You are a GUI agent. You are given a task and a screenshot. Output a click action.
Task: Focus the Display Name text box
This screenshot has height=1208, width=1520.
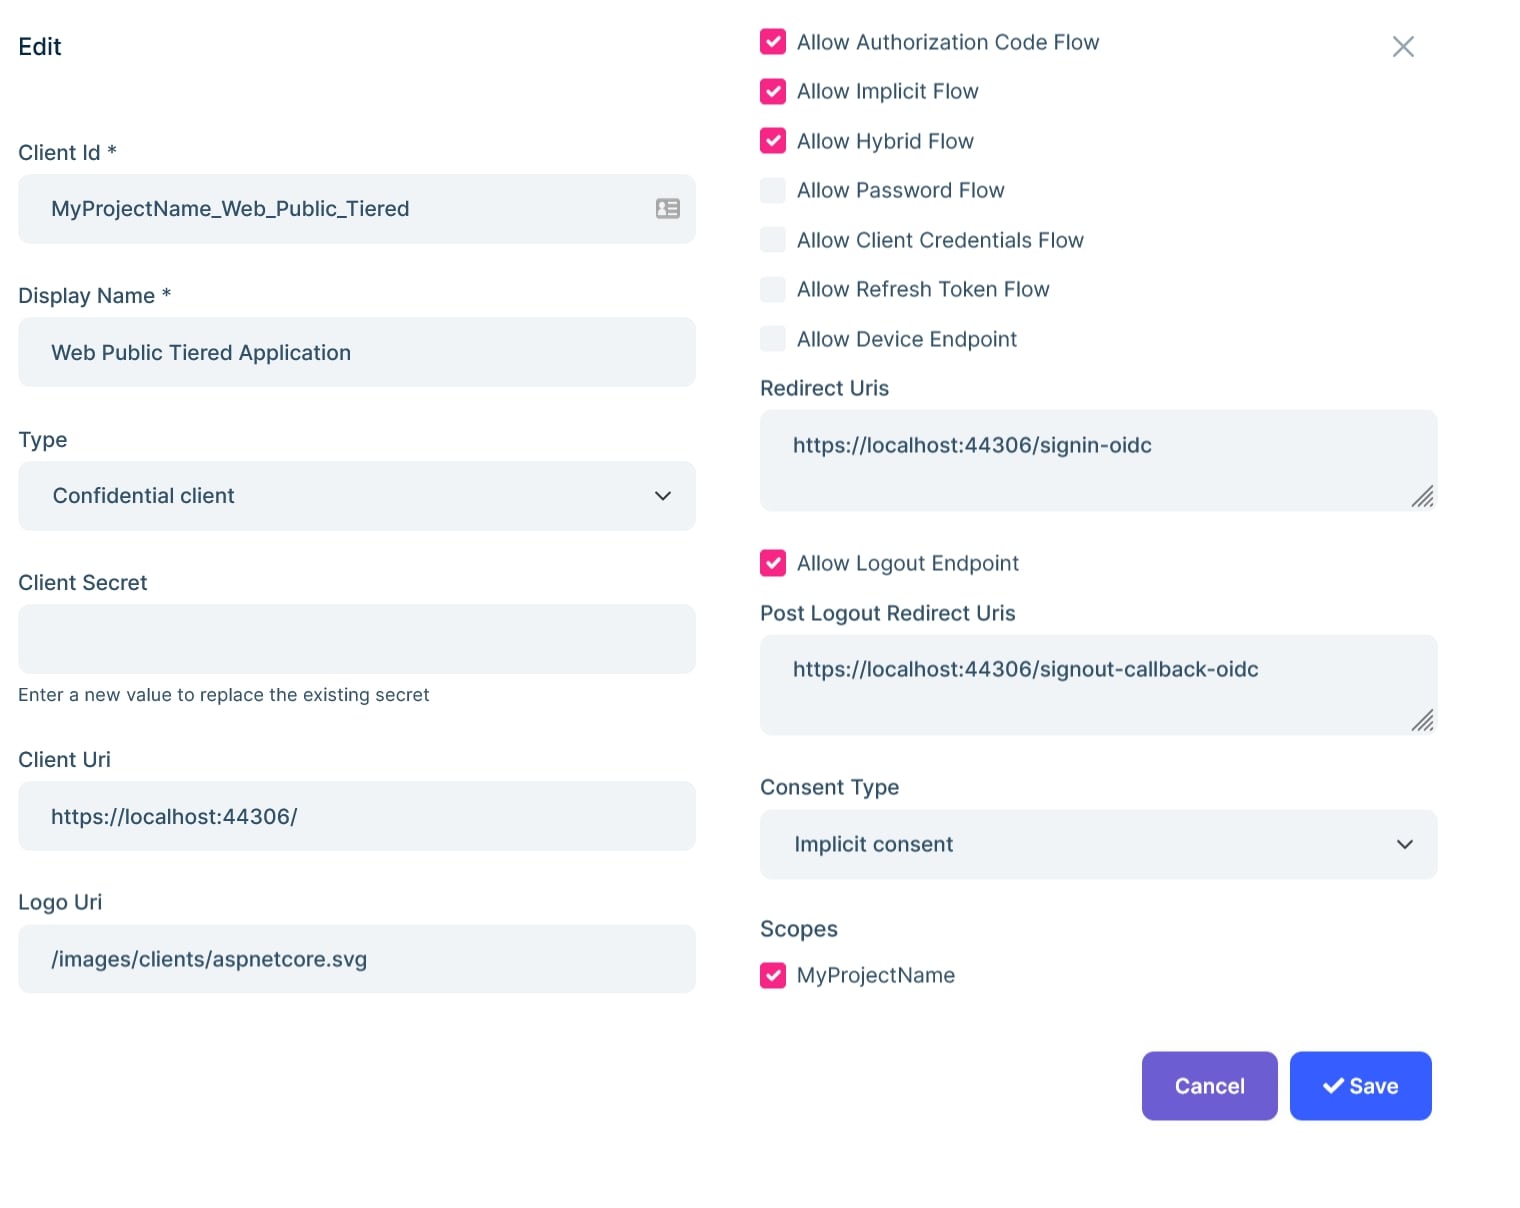(x=356, y=352)
